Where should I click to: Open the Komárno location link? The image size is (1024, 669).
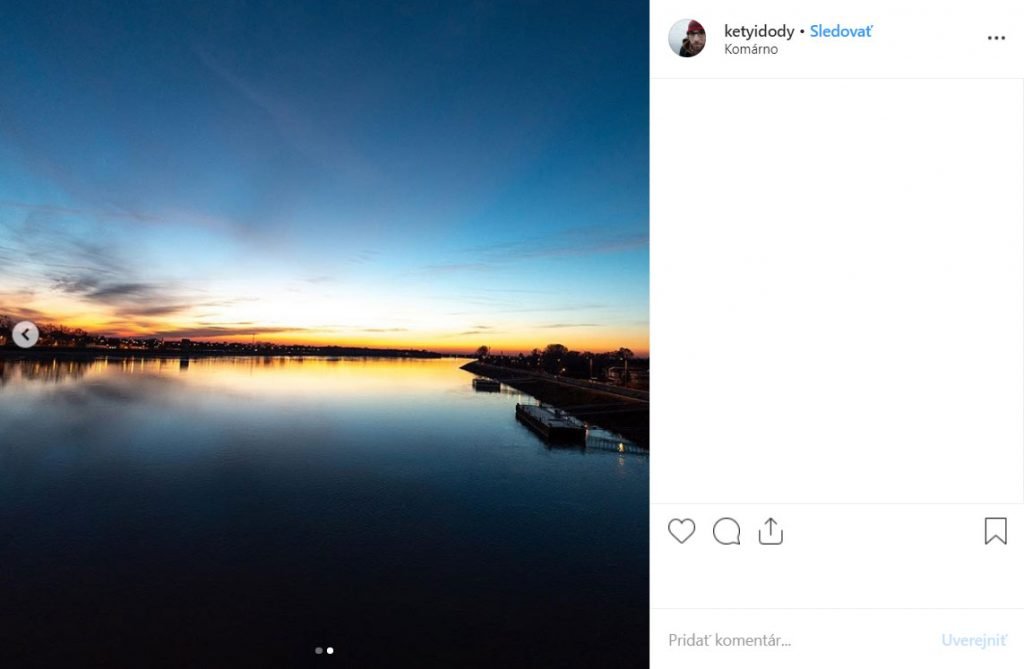751,49
